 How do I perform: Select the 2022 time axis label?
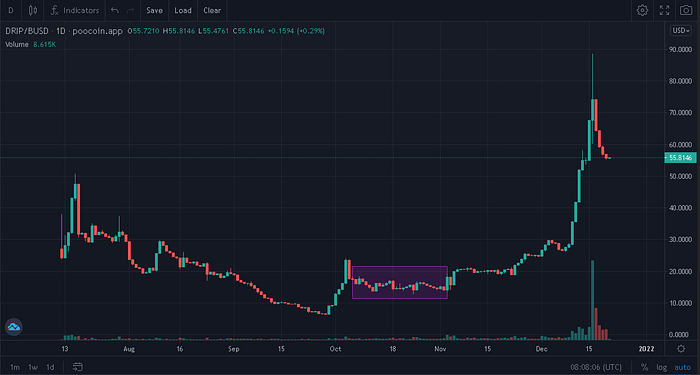(646, 349)
